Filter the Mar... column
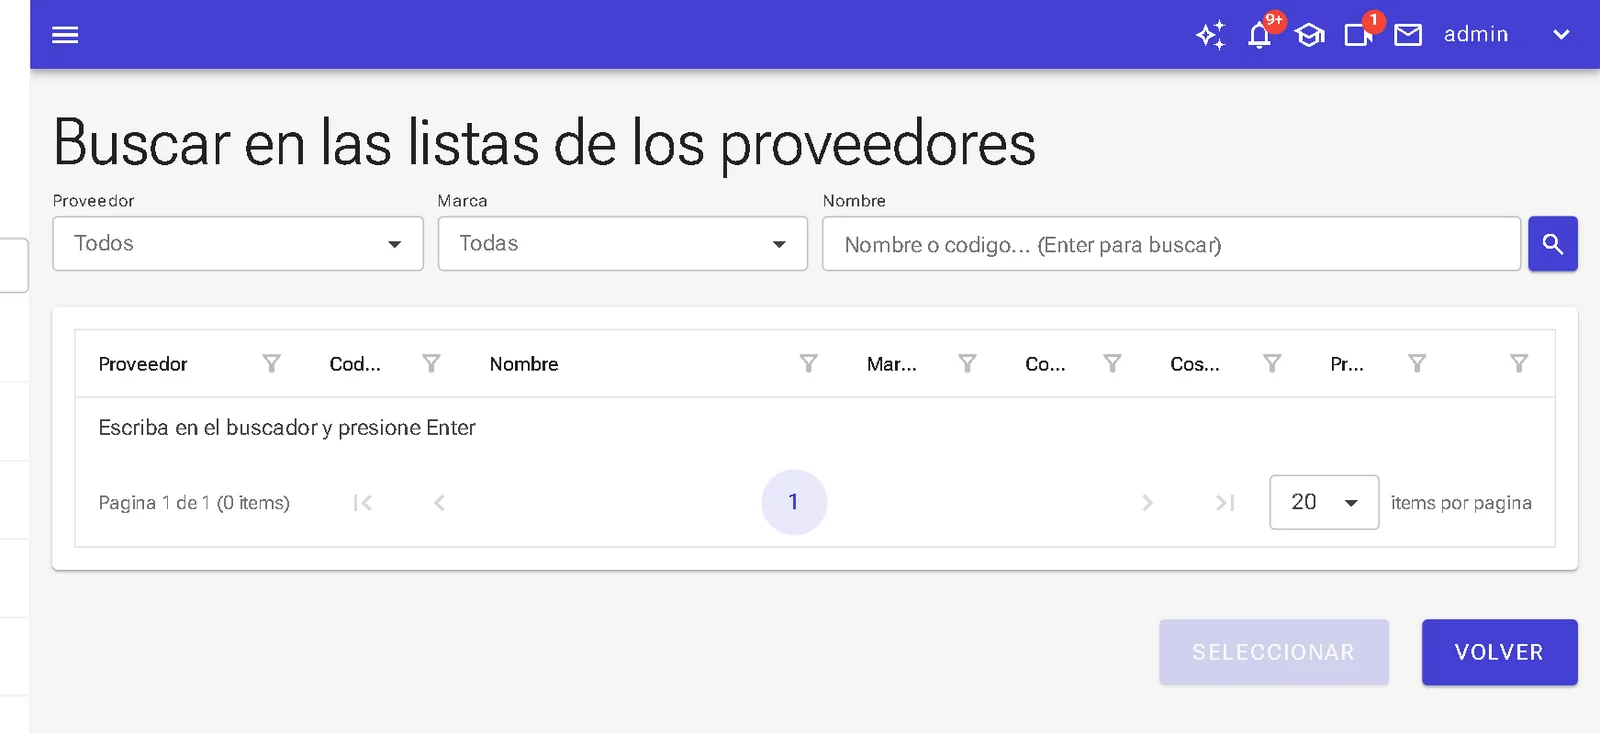 (x=967, y=363)
